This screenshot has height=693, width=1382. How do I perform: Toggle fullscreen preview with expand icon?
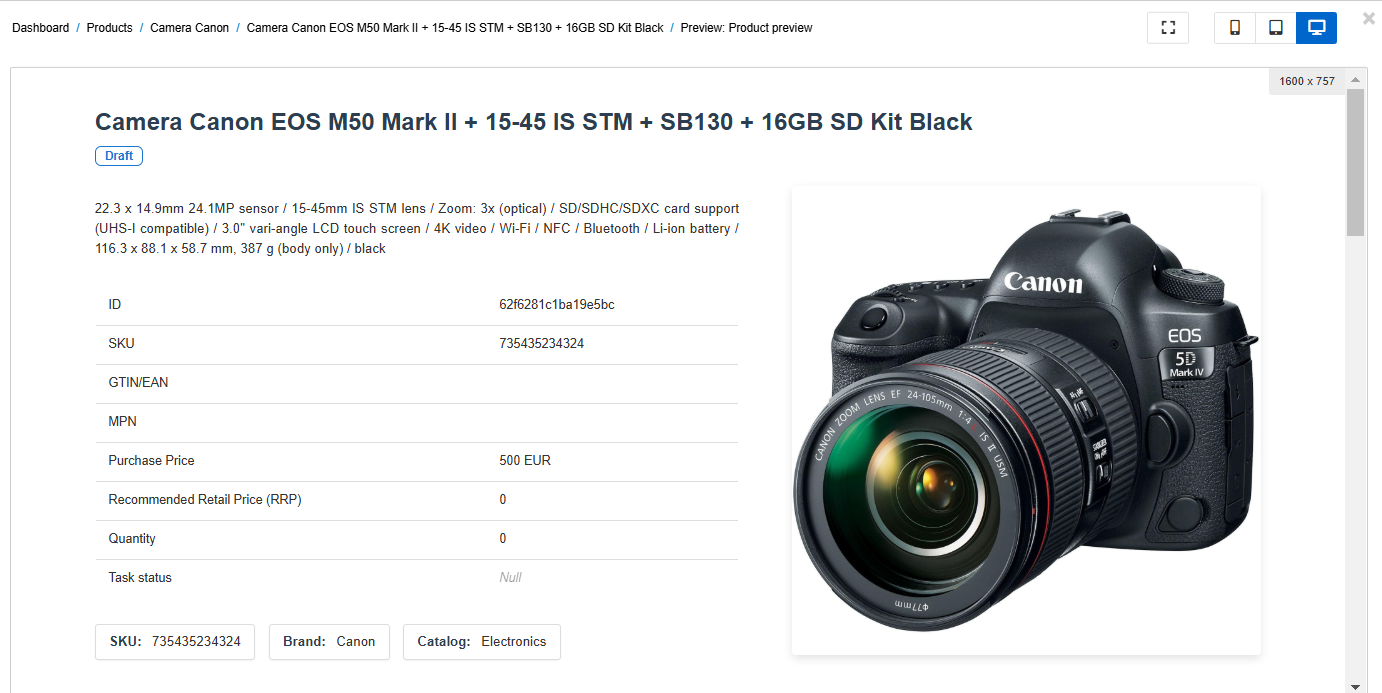point(1168,28)
